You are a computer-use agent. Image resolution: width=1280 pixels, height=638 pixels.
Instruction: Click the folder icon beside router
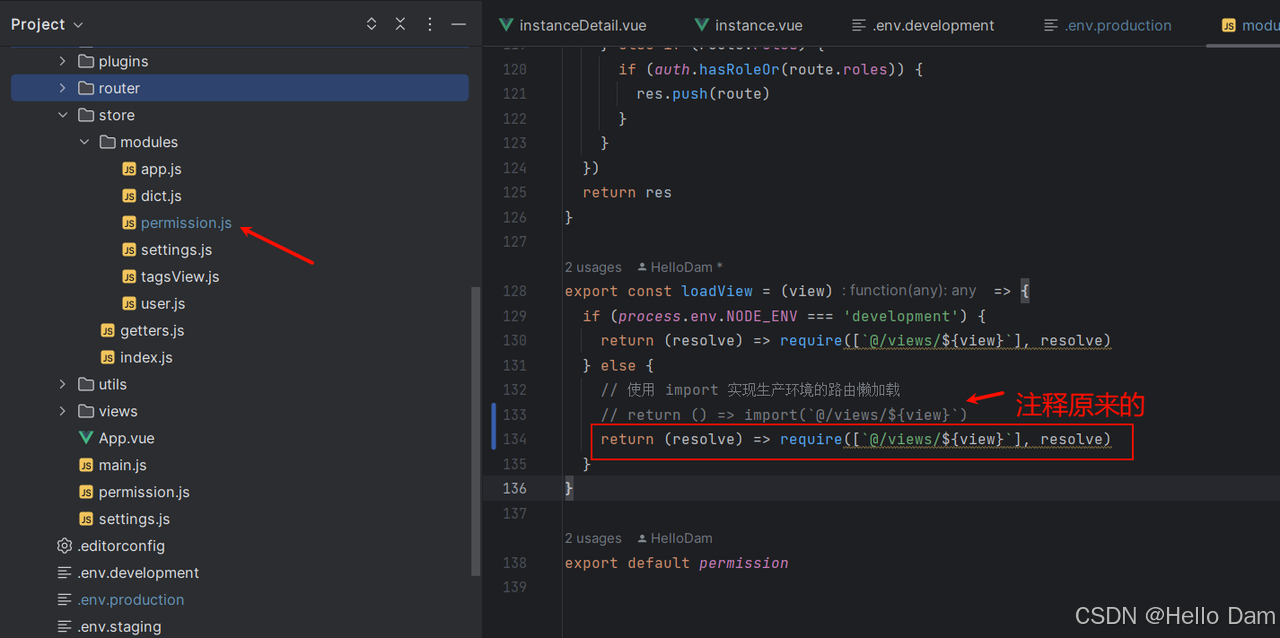click(x=86, y=88)
